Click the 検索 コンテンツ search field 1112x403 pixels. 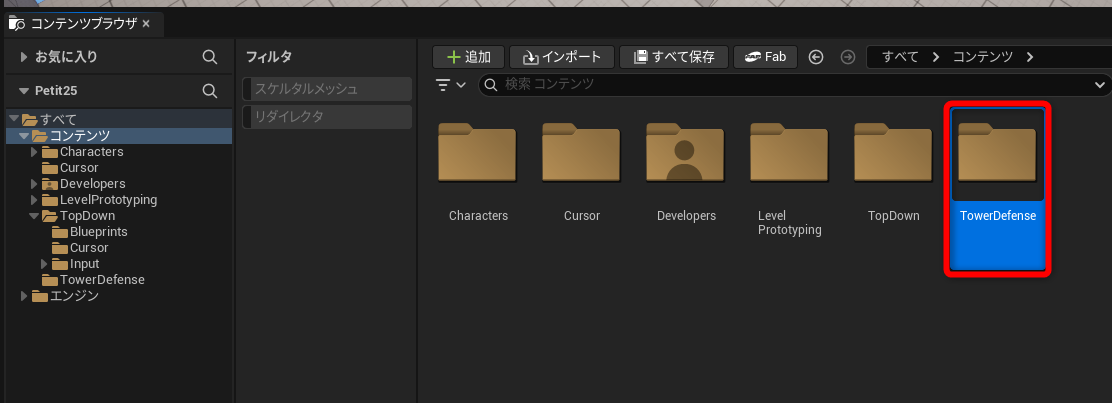pos(780,85)
